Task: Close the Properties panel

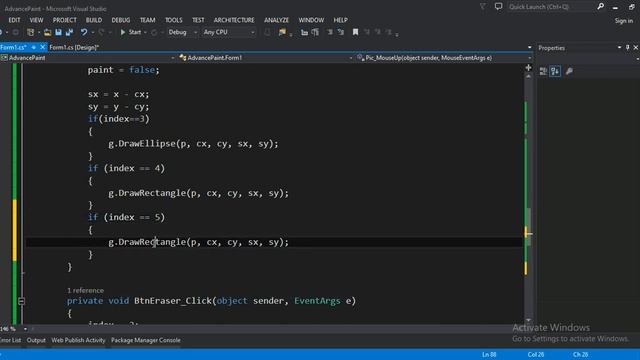Action: [x=636, y=48]
